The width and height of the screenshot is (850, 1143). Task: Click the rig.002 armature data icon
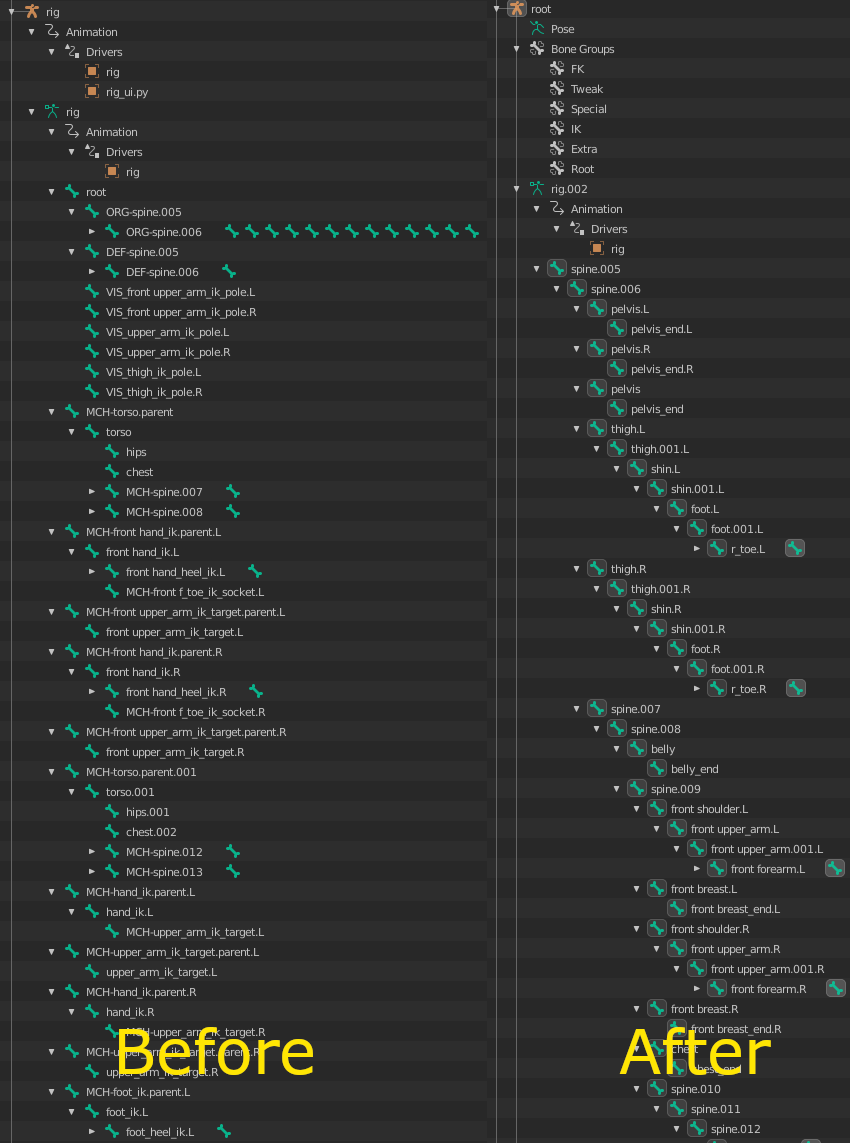(537, 189)
